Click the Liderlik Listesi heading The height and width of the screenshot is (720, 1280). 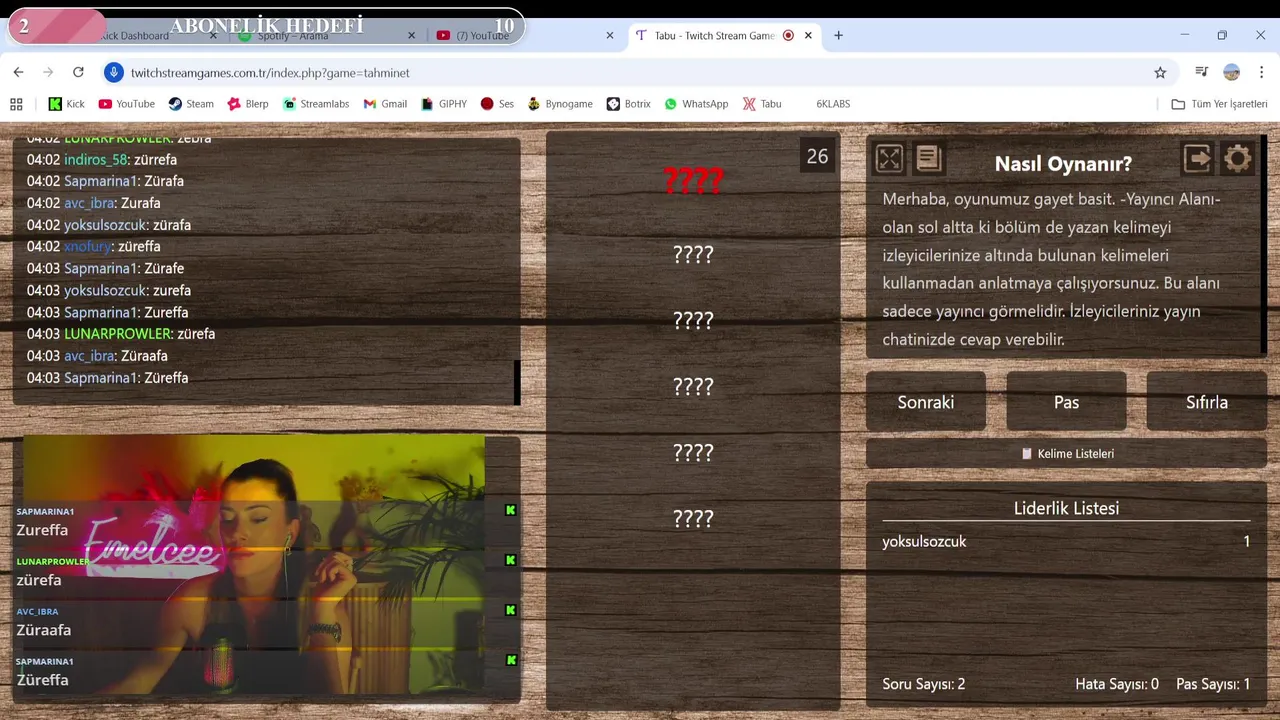point(1066,508)
